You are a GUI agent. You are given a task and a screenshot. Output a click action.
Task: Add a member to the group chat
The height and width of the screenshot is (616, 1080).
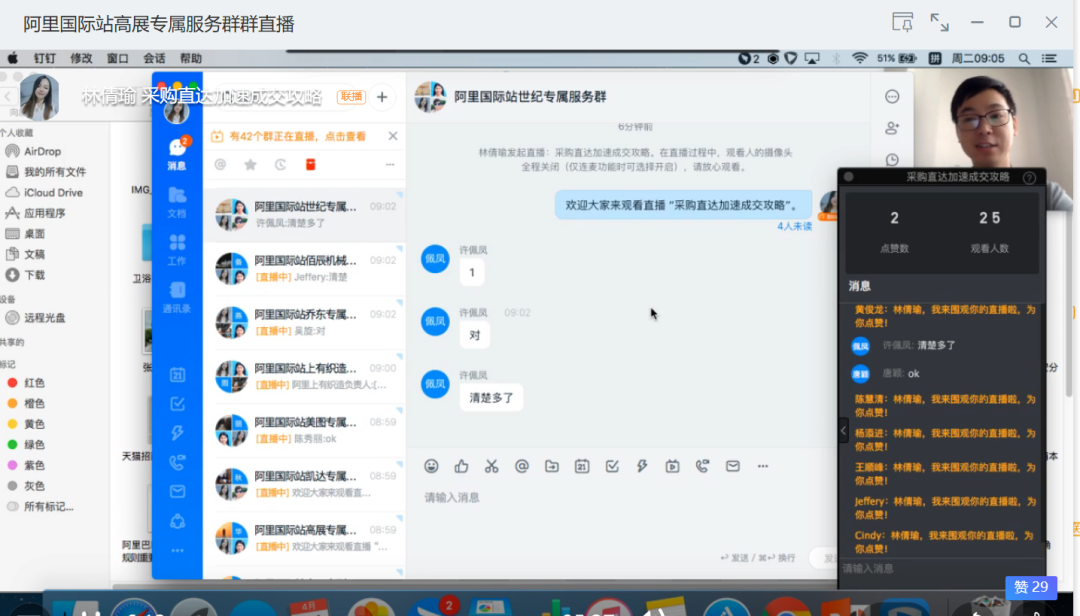(892, 128)
